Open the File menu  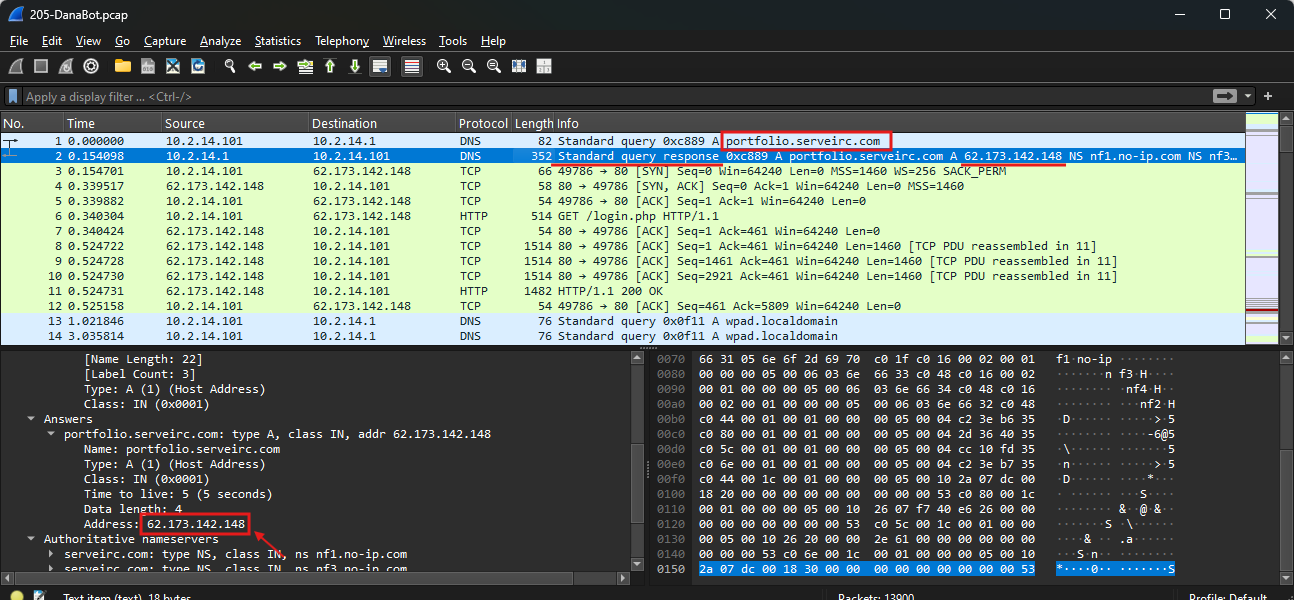coord(19,41)
